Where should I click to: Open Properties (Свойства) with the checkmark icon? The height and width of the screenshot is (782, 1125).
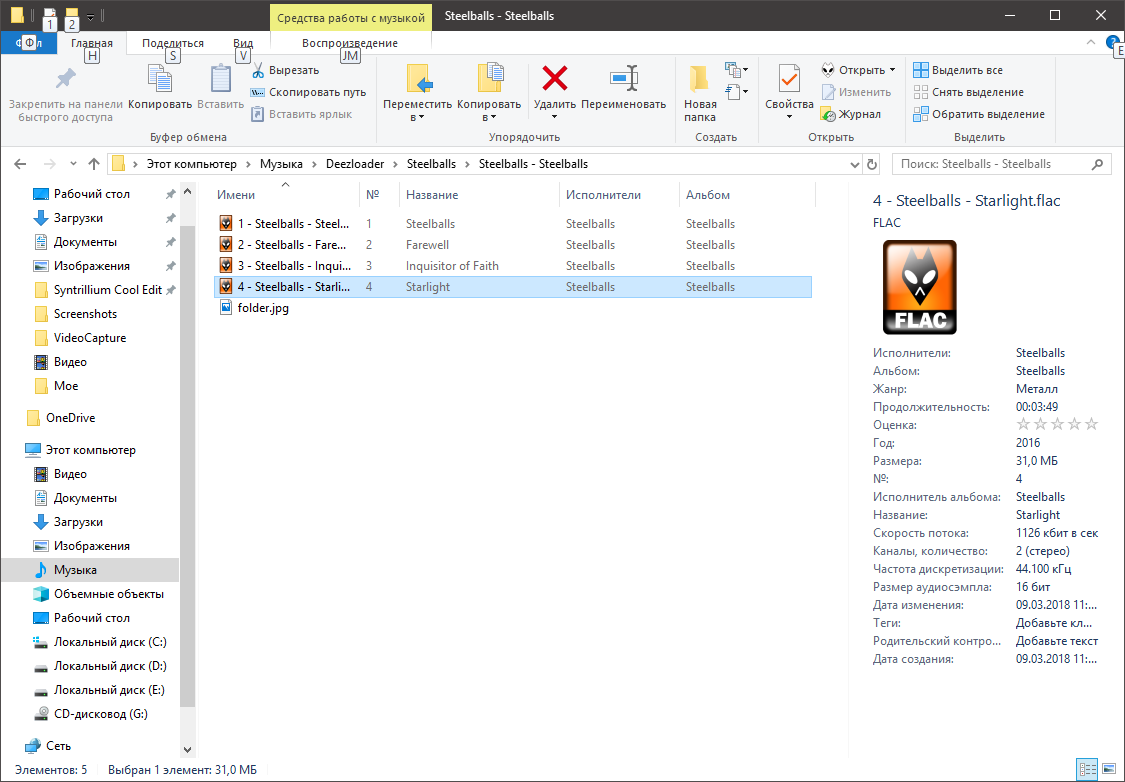click(789, 79)
